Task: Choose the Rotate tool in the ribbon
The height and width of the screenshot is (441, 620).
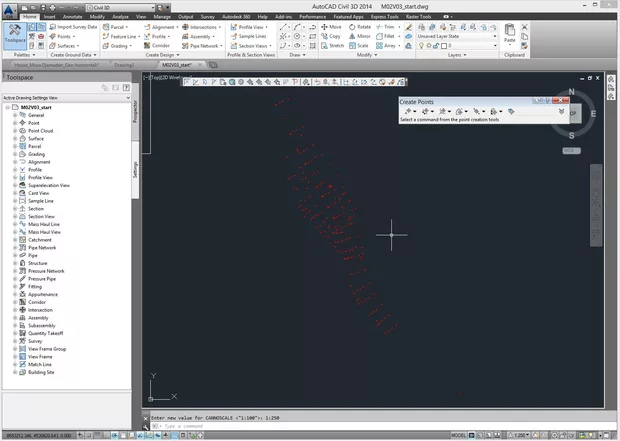Action: [362, 27]
